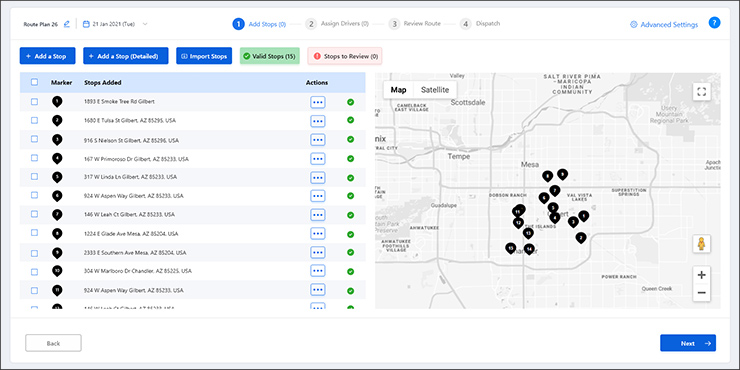The image size is (740, 370).
Task: Click the Add a Stop button
Action: pyautogui.click(x=47, y=56)
